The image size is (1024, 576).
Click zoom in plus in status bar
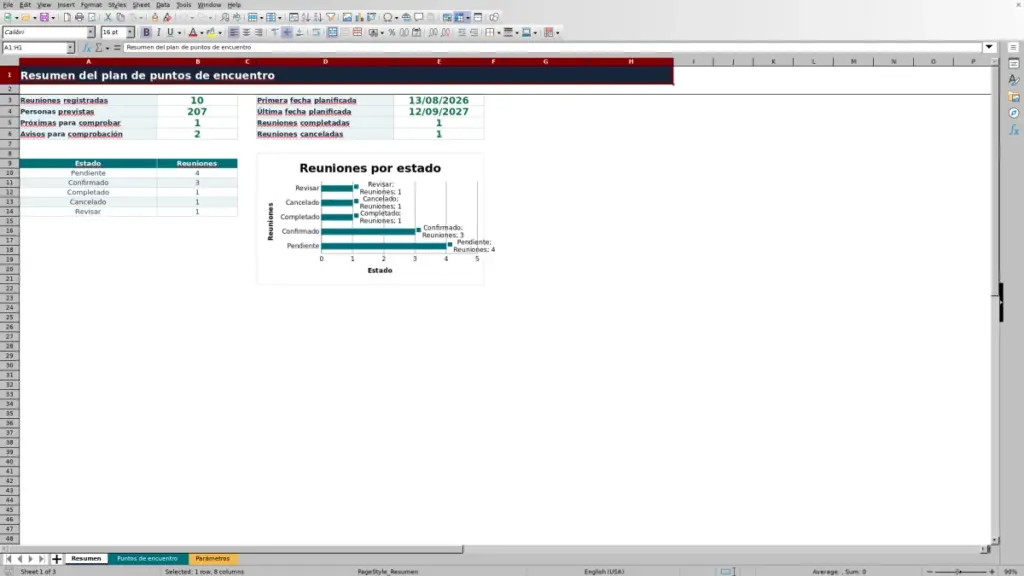pyautogui.click(x=992, y=572)
